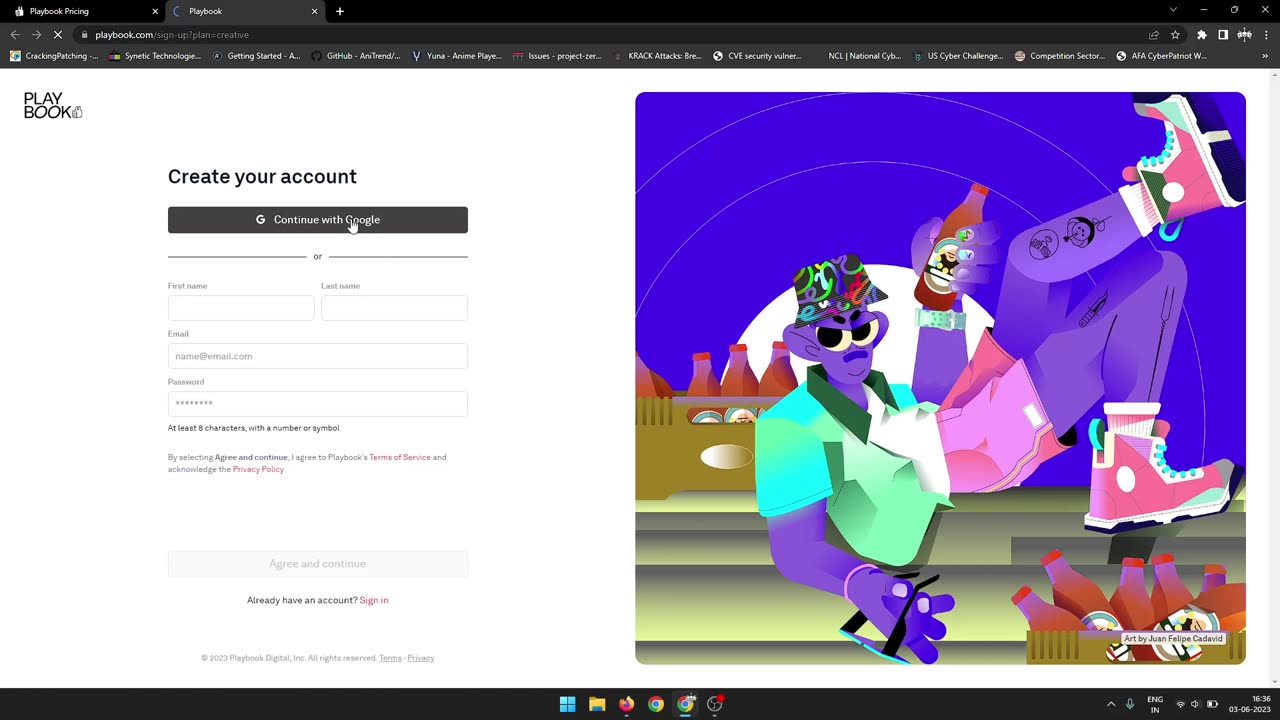
Task: Open the Chrome profile avatar
Action: [1244, 35]
